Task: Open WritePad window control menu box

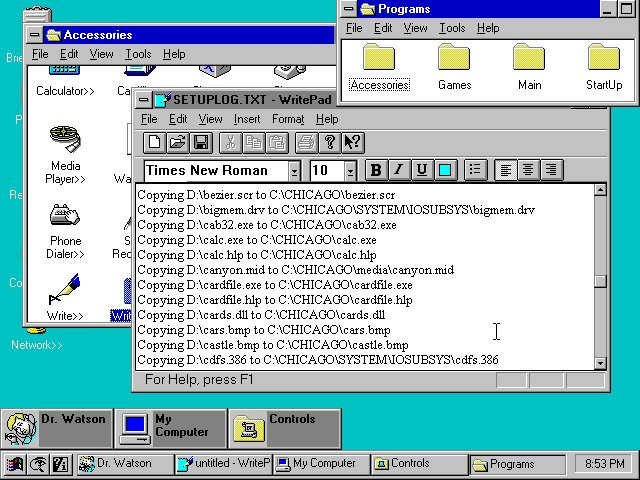Action: pyautogui.click(x=143, y=99)
